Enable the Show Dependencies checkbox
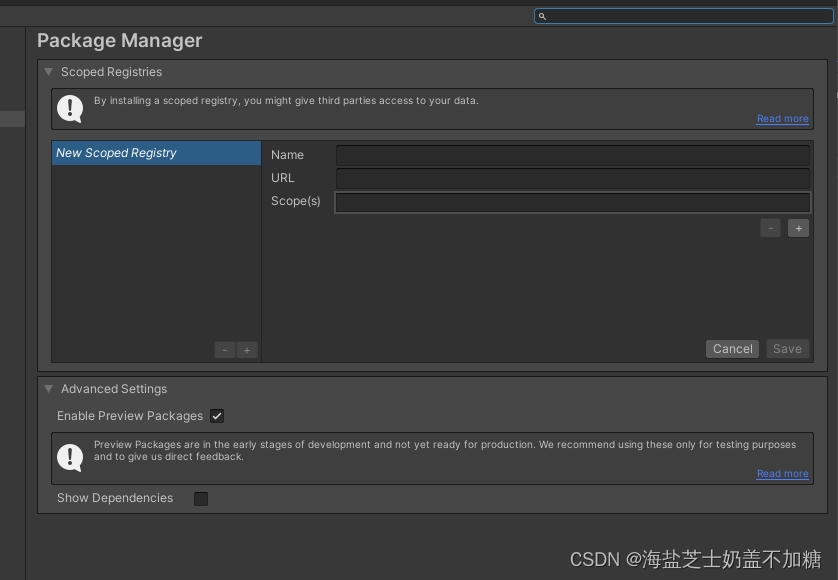 coord(201,498)
